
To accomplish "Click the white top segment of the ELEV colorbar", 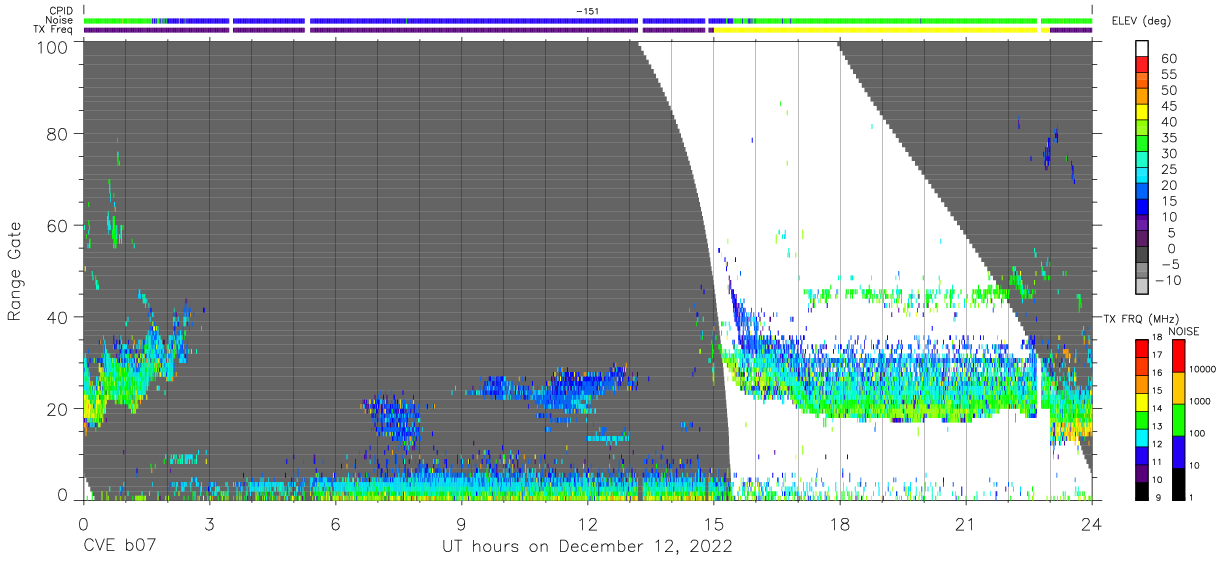I will click(1141, 49).
